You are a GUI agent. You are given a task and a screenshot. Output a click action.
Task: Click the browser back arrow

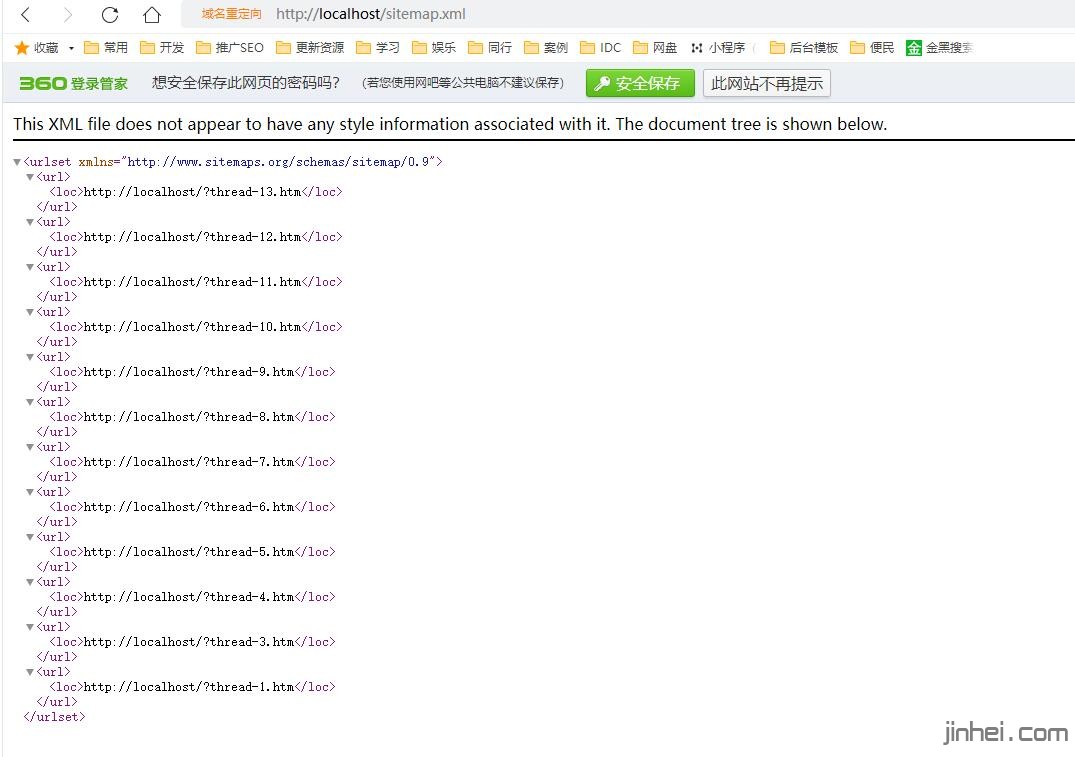point(26,15)
